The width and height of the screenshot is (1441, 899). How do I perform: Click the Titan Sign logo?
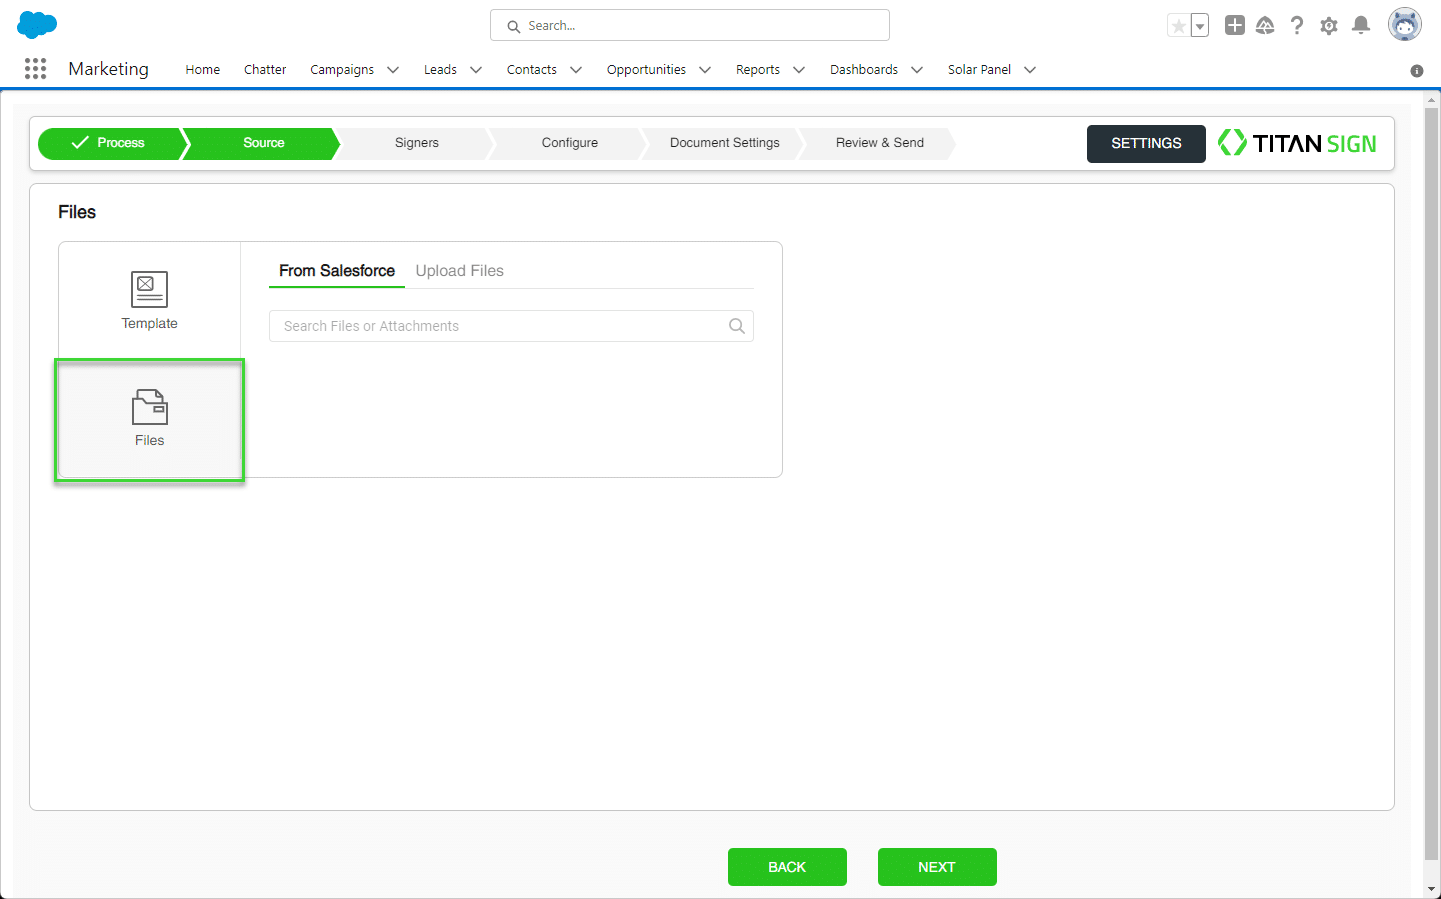pos(1297,143)
